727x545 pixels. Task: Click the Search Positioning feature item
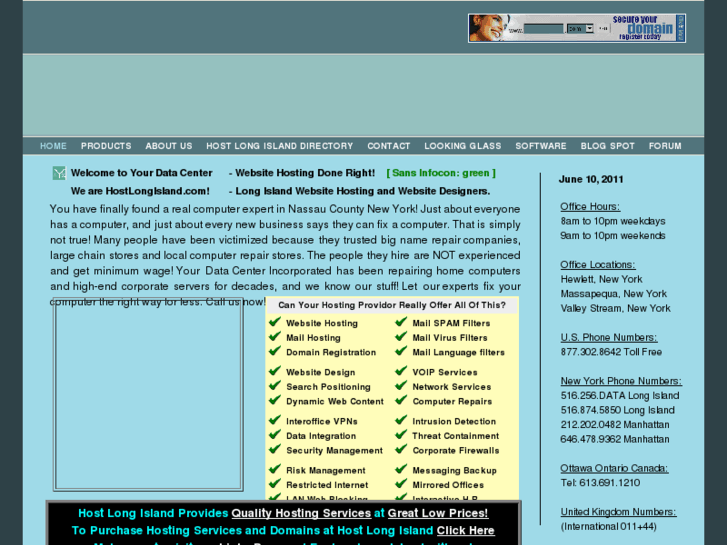328,387
